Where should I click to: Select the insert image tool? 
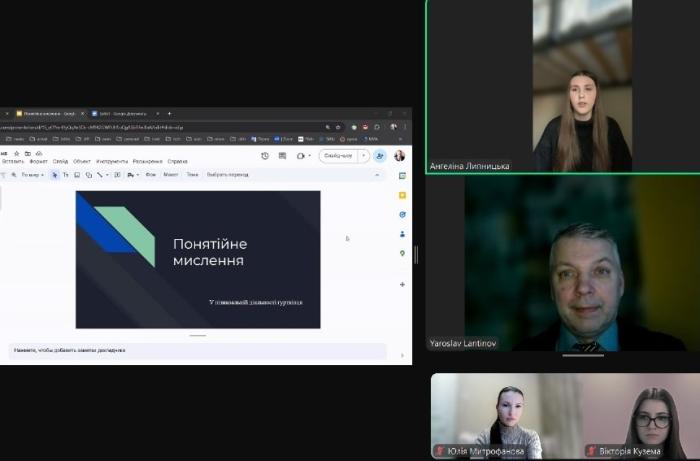(77, 175)
